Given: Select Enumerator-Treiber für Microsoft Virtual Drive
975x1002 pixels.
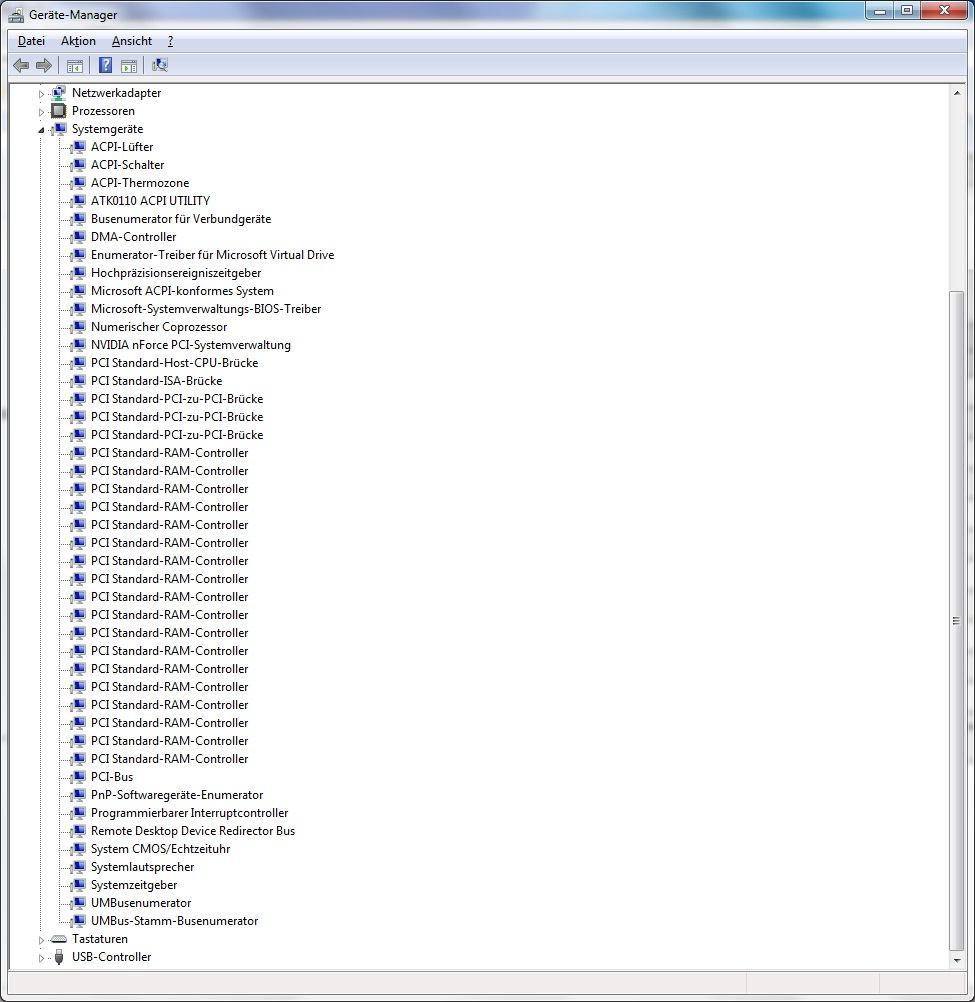Looking at the screenshot, I should click(212, 254).
